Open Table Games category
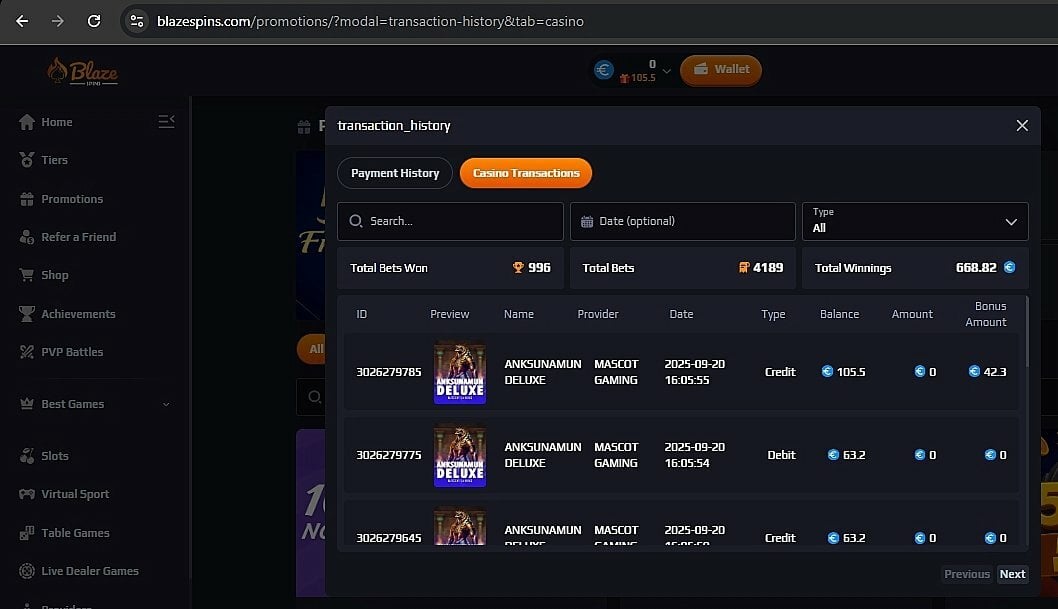 click(x=75, y=533)
